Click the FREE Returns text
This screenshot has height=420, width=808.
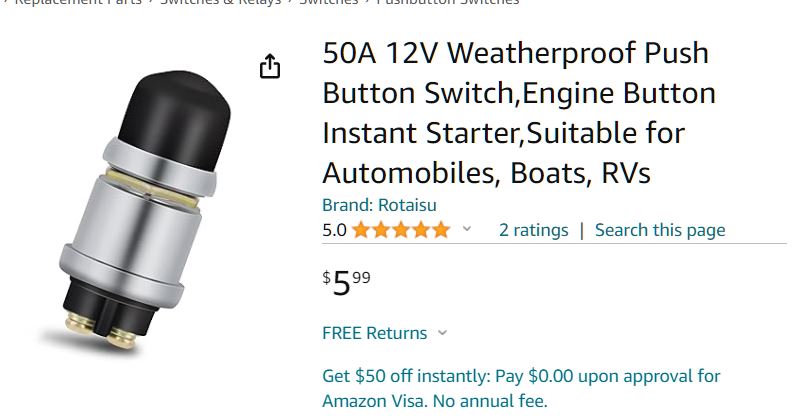(x=374, y=333)
